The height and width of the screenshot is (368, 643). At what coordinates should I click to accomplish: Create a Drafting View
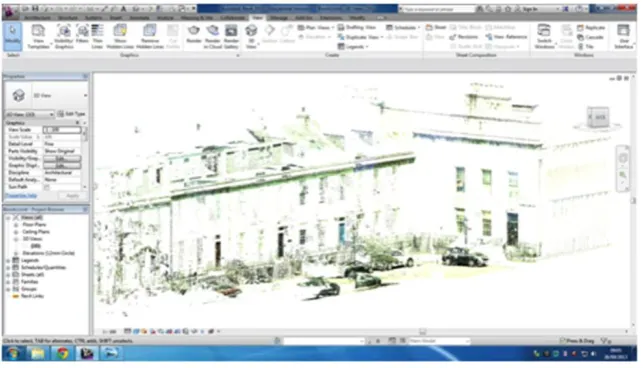click(x=356, y=27)
